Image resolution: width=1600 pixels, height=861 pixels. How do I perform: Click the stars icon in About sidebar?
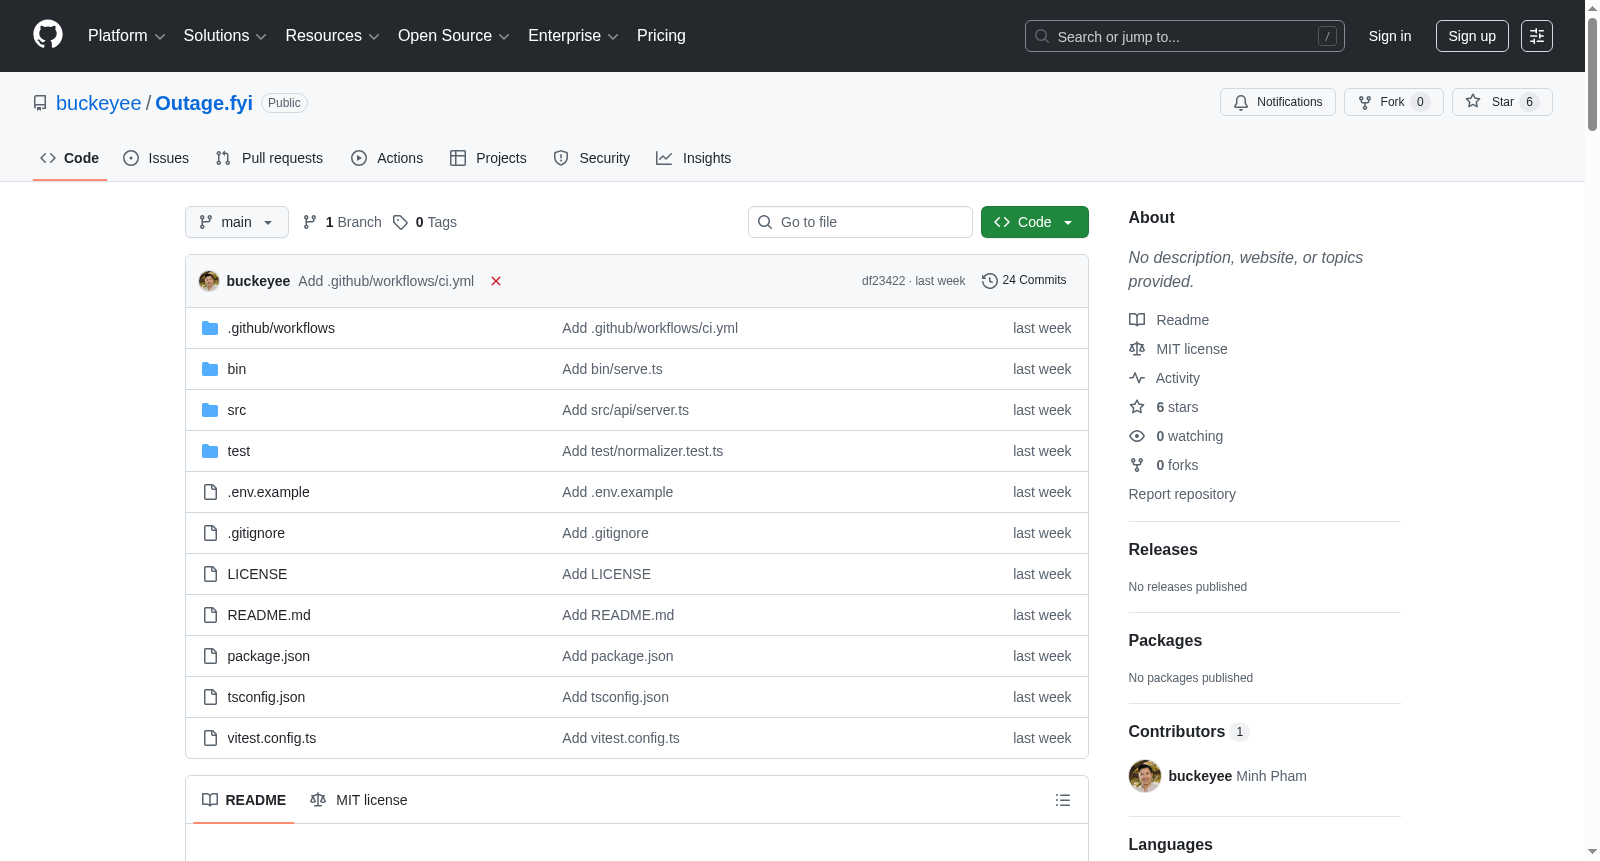pos(1137,407)
